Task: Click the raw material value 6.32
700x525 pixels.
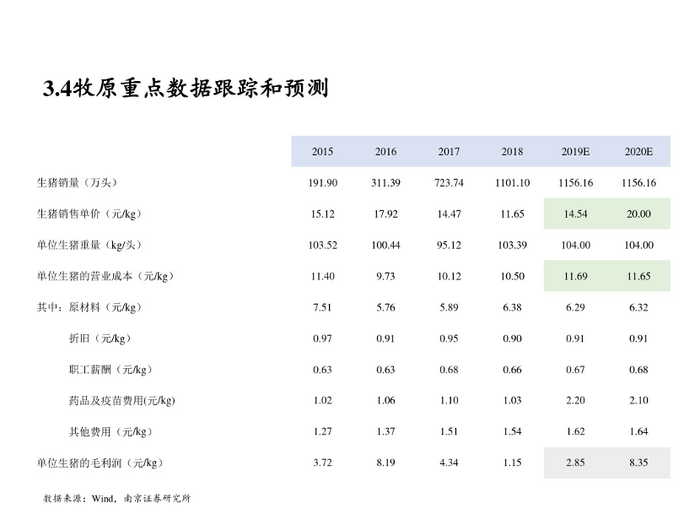Action: pyautogui.click(x=638, y=308)
